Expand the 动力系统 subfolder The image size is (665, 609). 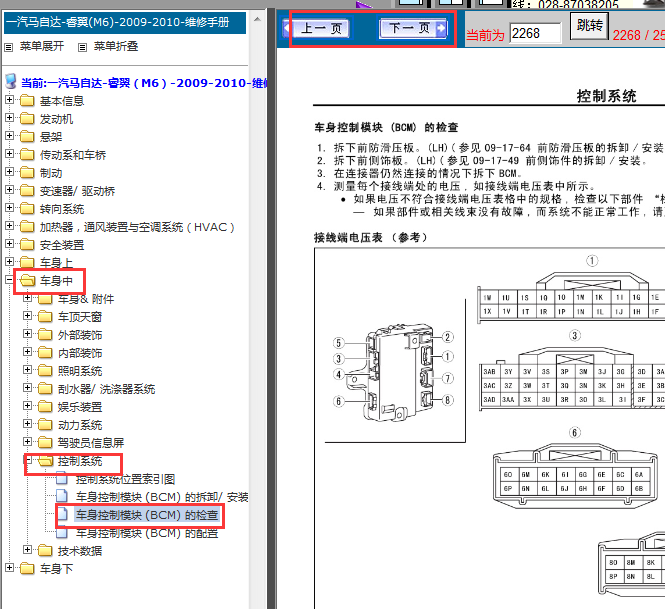click(x=28, y=424)
